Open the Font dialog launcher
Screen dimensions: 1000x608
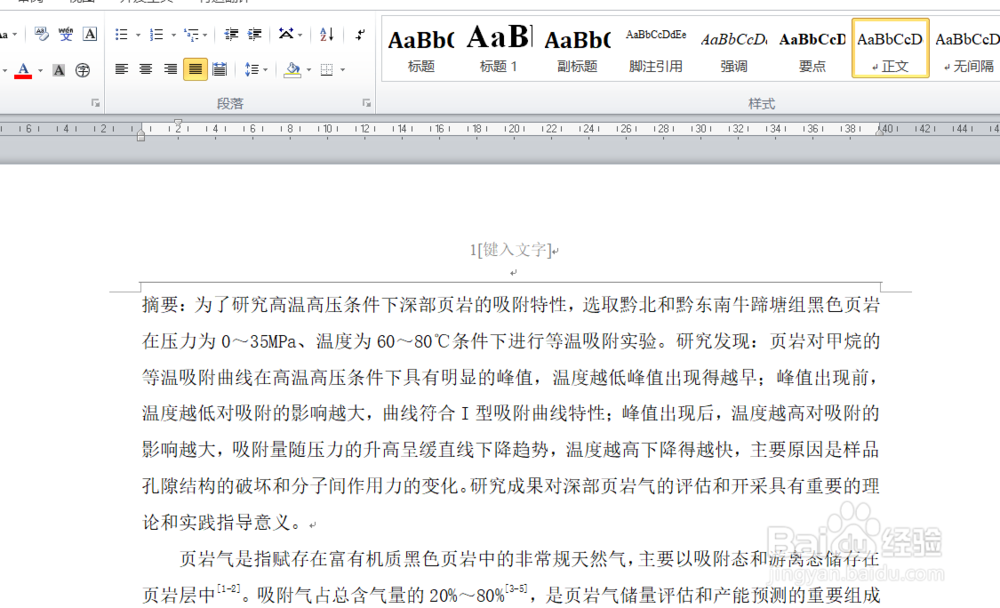(95, 103)
